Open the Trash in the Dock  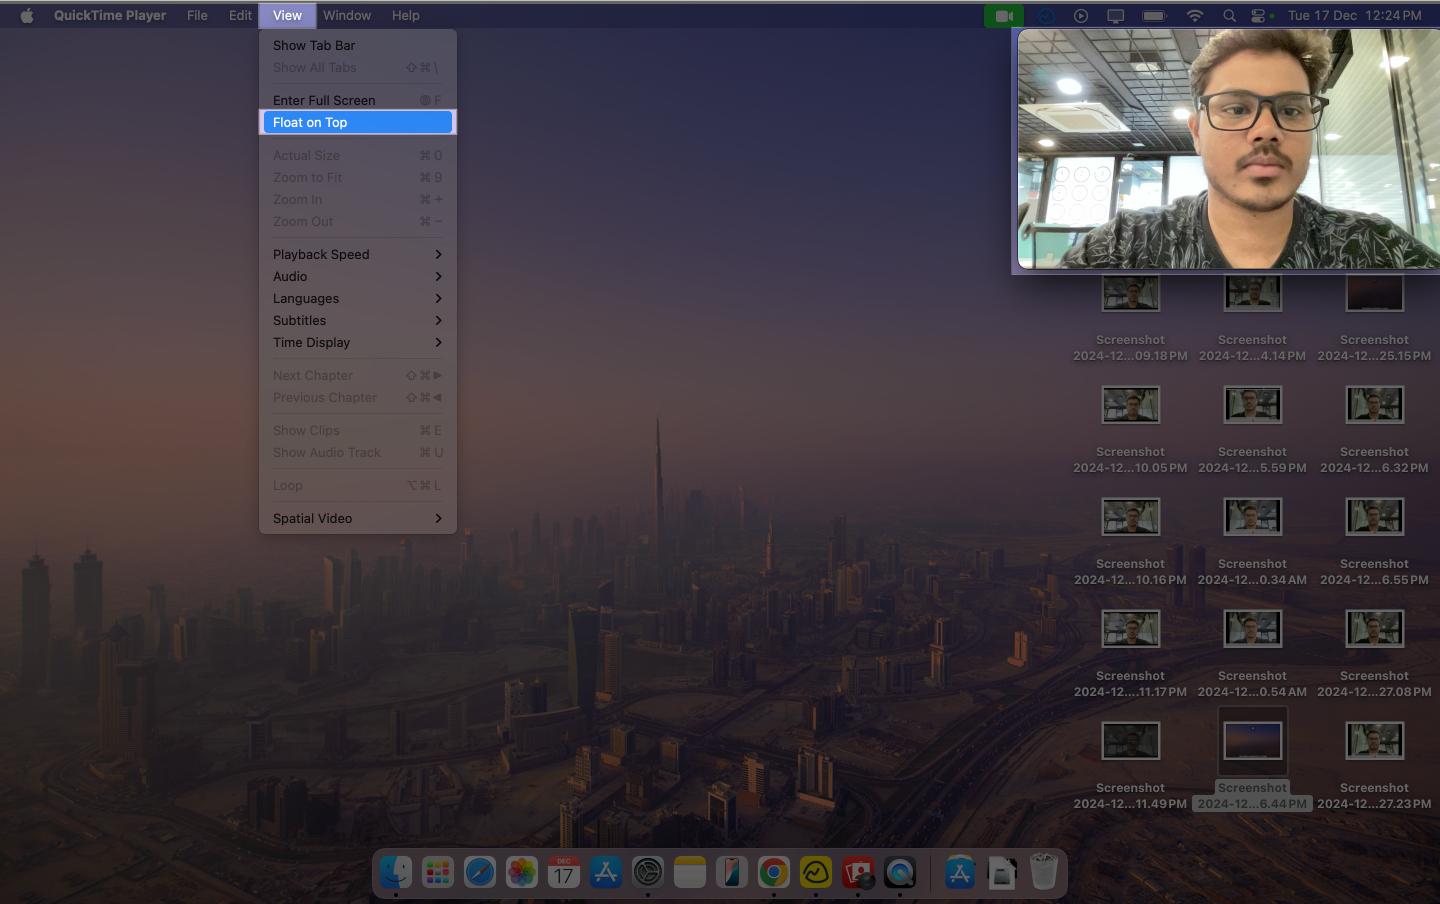[1044, 873]
